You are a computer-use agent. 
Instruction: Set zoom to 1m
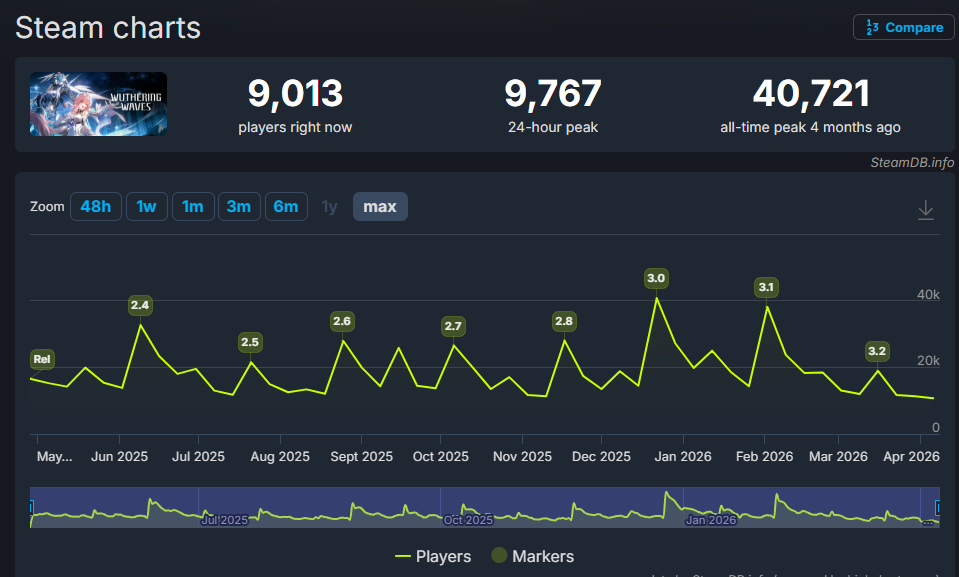click(193, 207)
